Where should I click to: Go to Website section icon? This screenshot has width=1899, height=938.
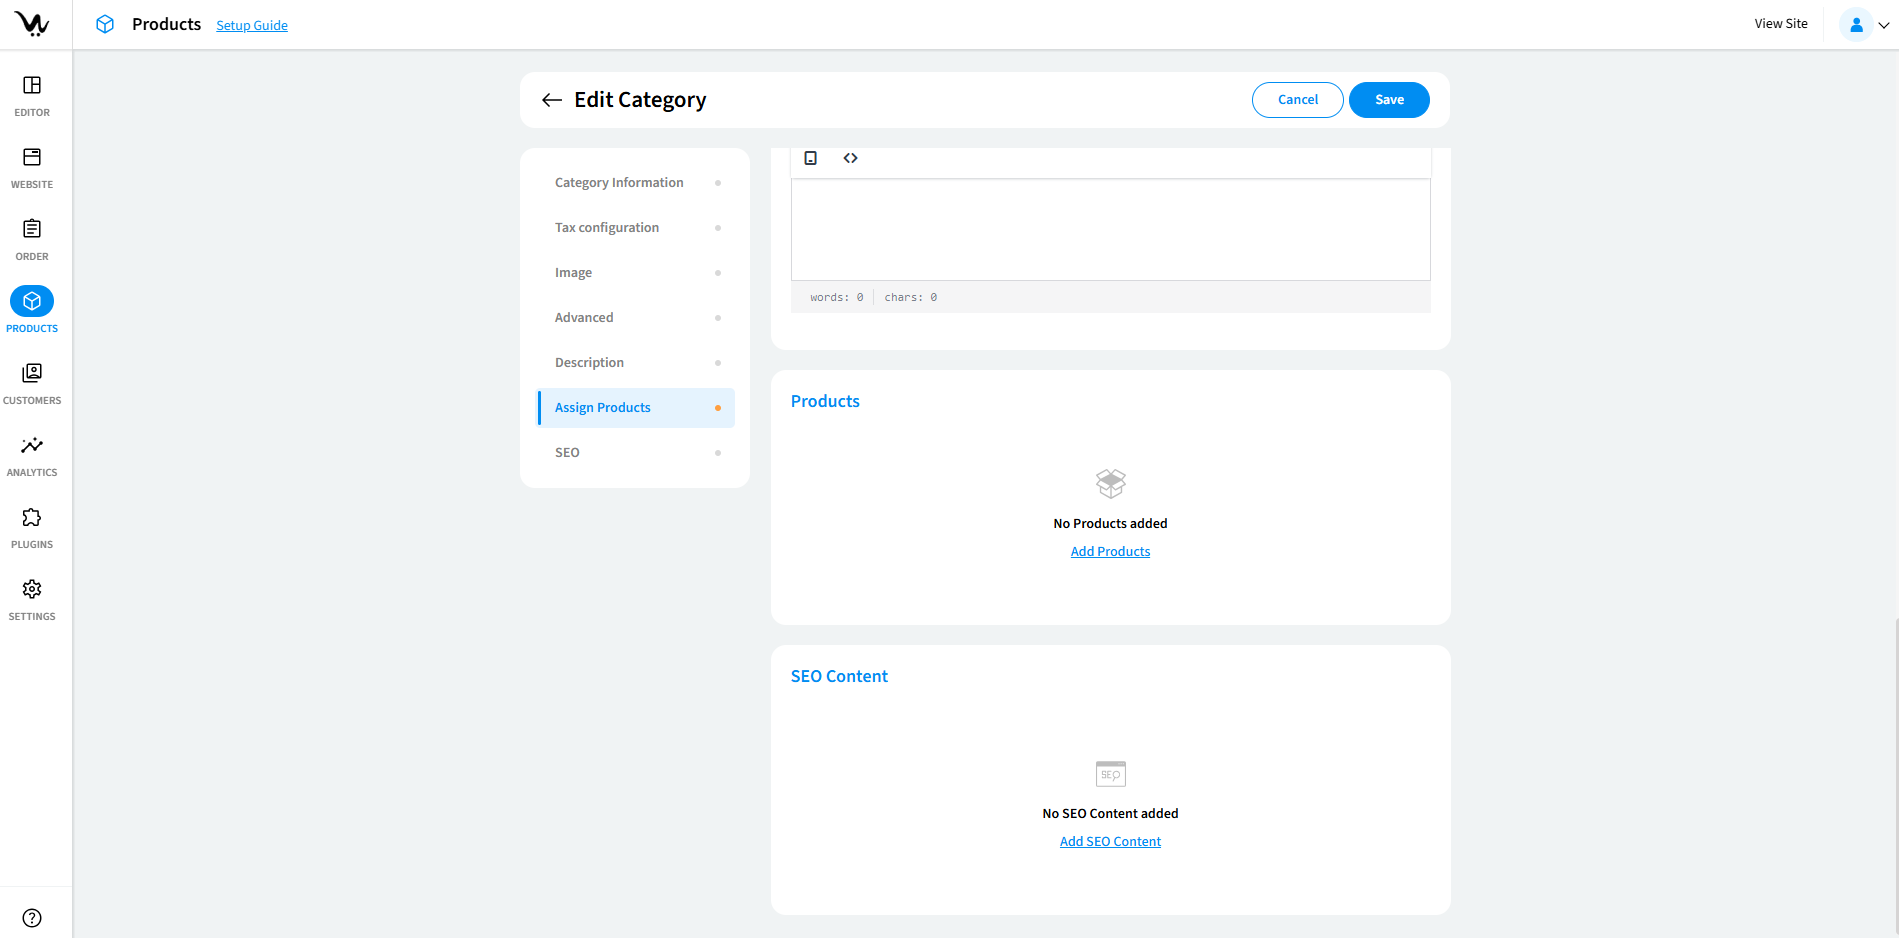[32, 158]
